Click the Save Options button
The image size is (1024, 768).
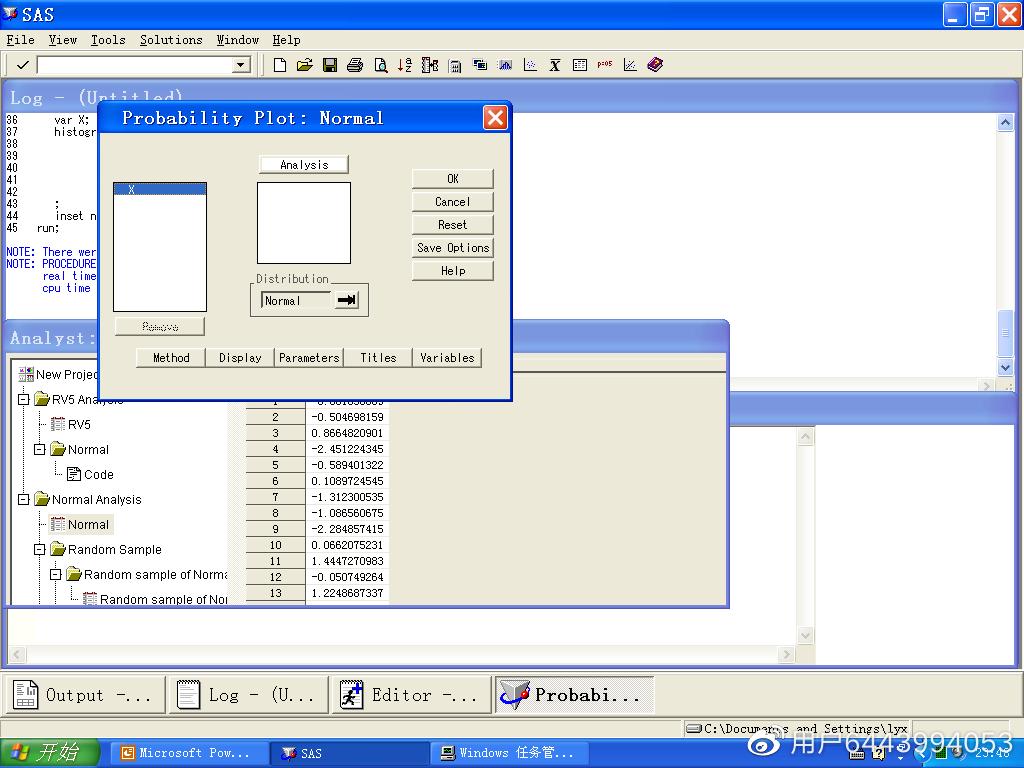(453, 248)
